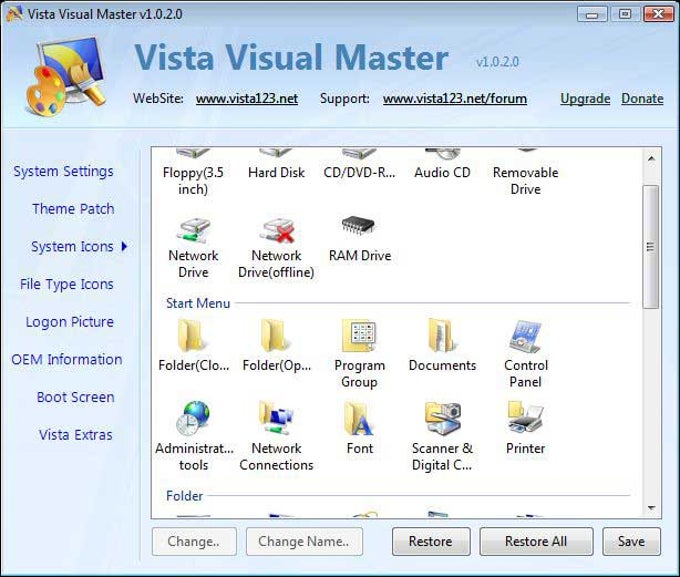Select the Network Connections icon

click(x=276, y=418)
